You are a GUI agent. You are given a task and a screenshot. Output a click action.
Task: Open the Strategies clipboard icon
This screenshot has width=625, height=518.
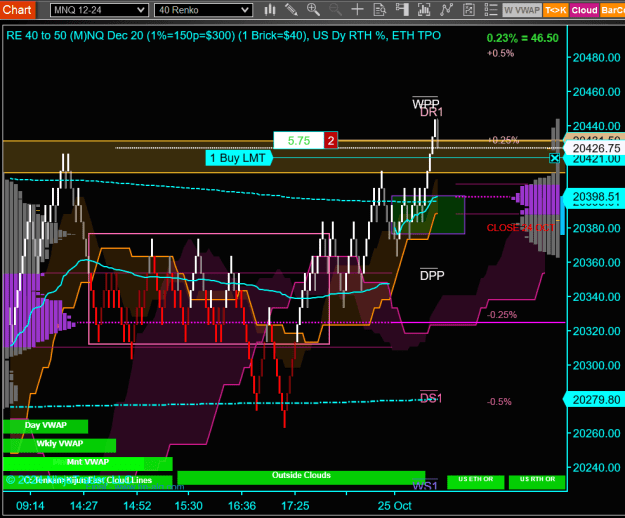point(469,10)
